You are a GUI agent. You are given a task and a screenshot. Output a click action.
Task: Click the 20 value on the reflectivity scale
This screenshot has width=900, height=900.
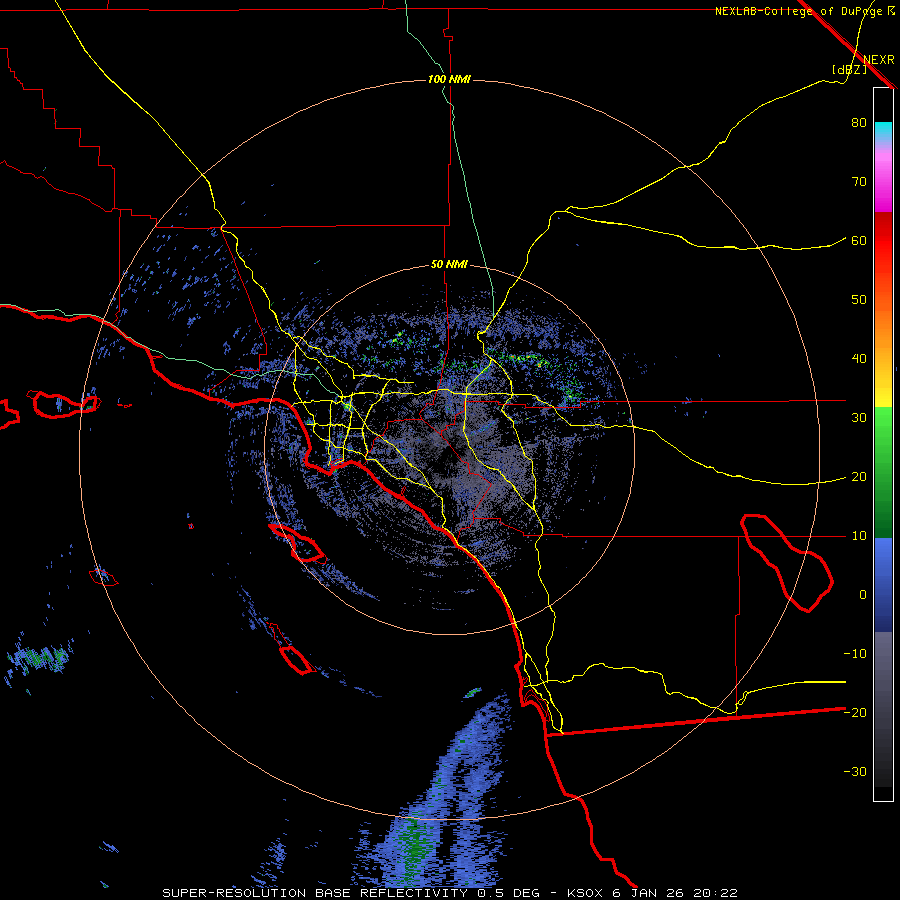coord(859,477)
